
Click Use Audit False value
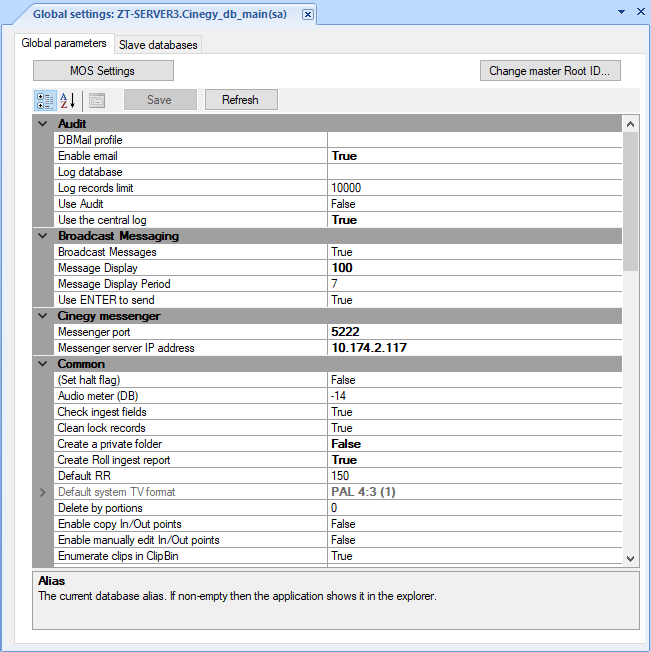tap(343, 204)
